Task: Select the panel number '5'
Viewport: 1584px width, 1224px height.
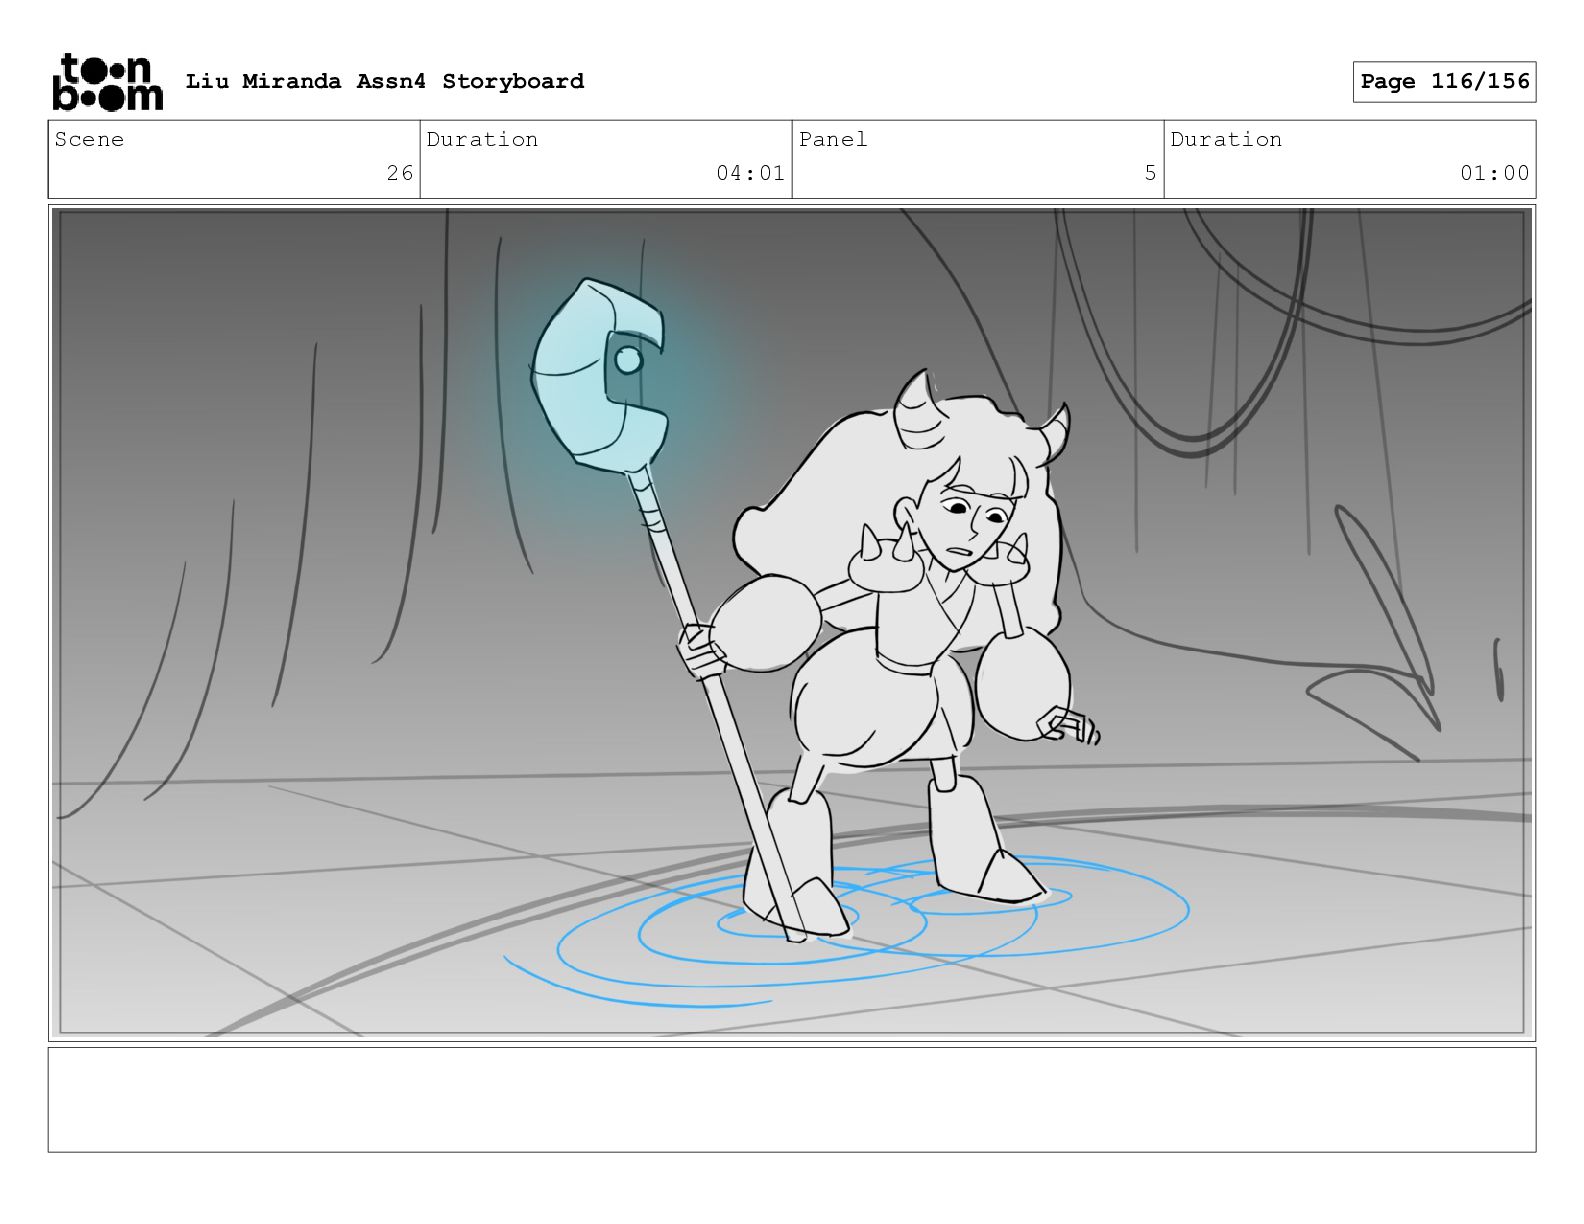Action: [1150, 173]
